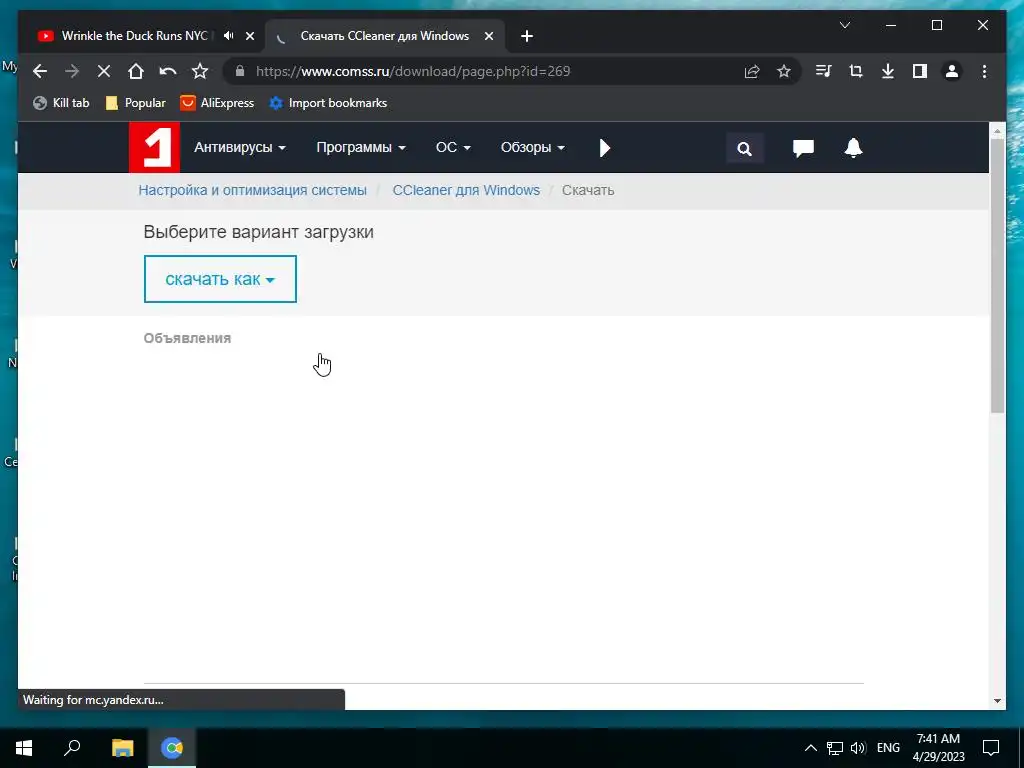Screen dimensions: 1024x768
Task: Click the lock icon in address bar
Action: click(240, 71)
